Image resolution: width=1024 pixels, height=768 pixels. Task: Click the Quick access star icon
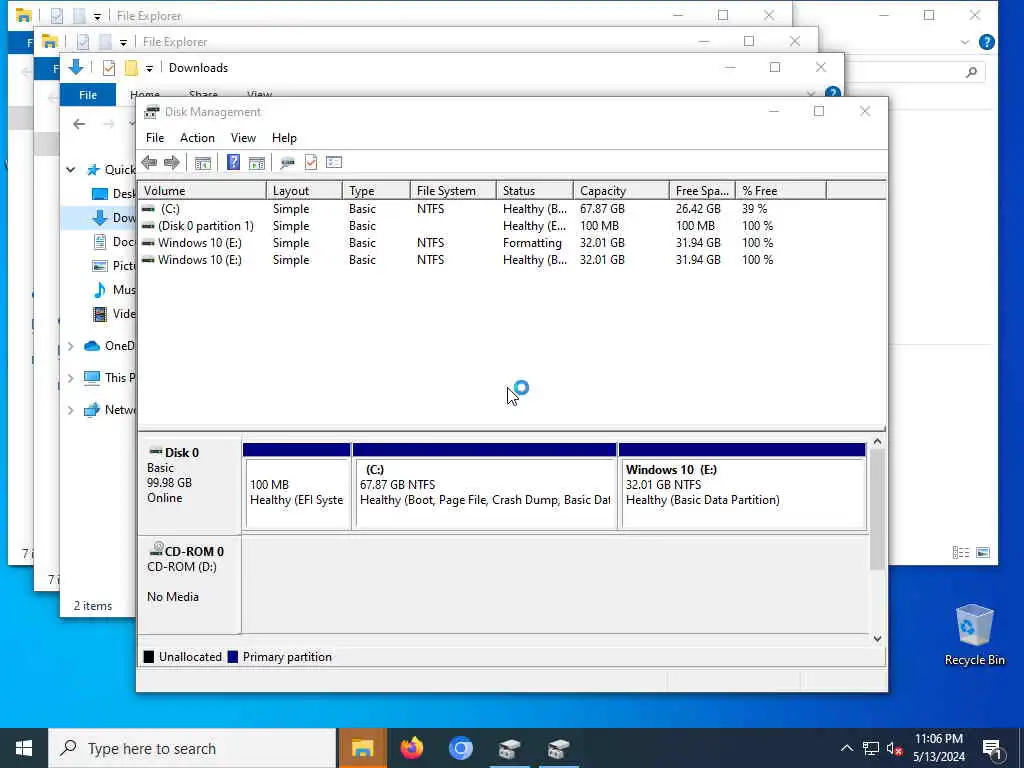[93, 170]
